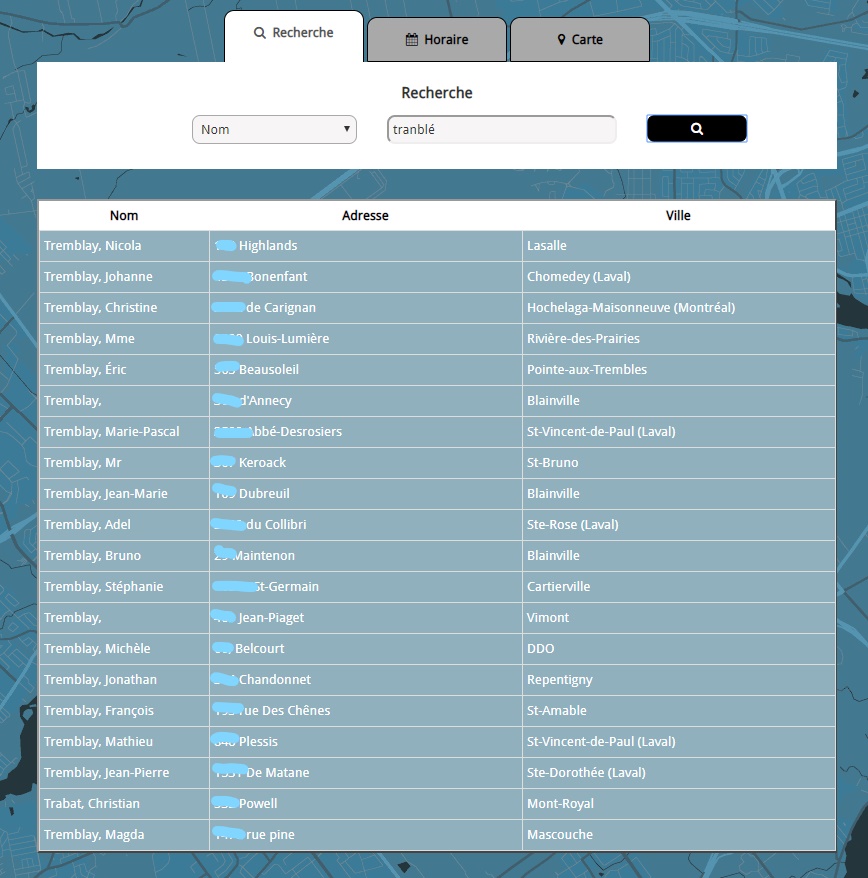Image resolution: width=868 pixels, height=878 pixels.
Task: Open the Recherche tab
Action: (294, 33)
